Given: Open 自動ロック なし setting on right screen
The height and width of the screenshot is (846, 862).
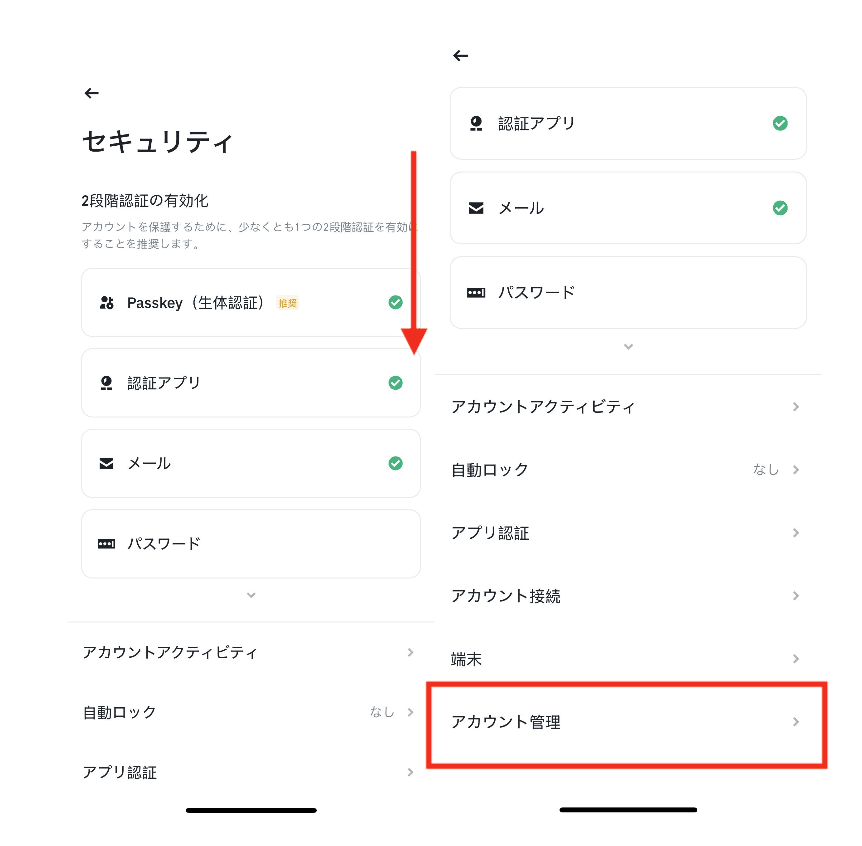Looking at the screenshot, I should (x=626, y=470).
